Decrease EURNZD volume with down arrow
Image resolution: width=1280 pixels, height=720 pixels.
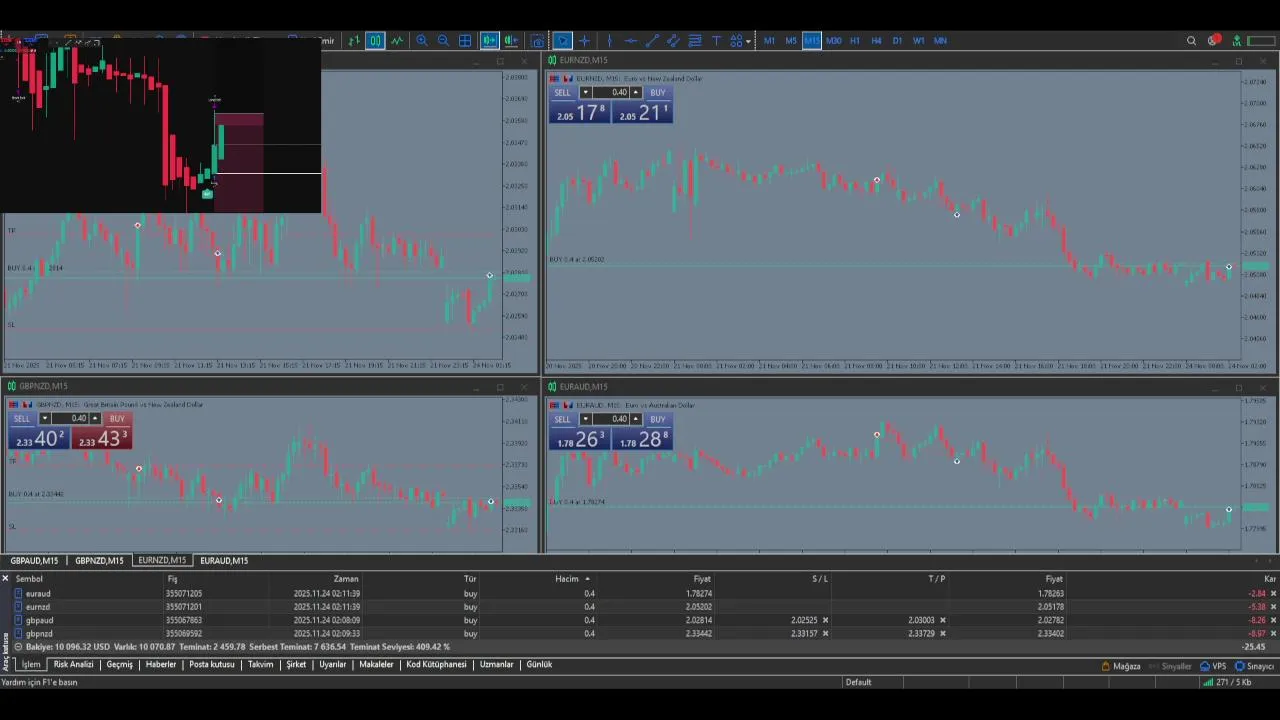coord(585,93)
